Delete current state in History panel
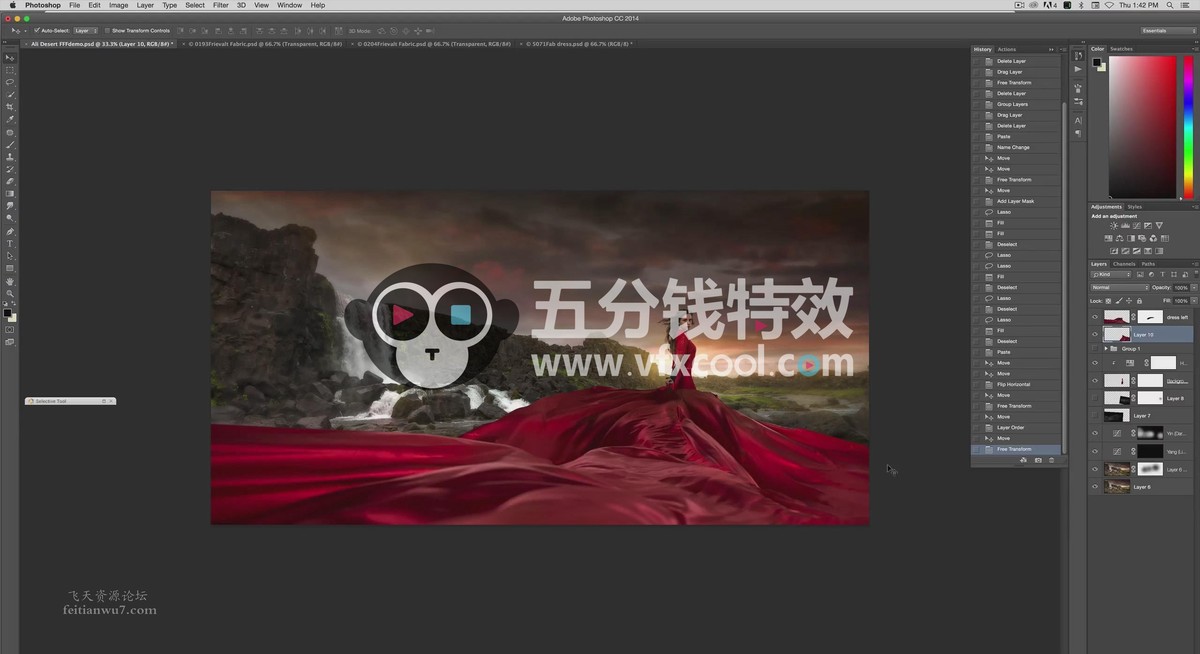 [x=1051, y=460]
